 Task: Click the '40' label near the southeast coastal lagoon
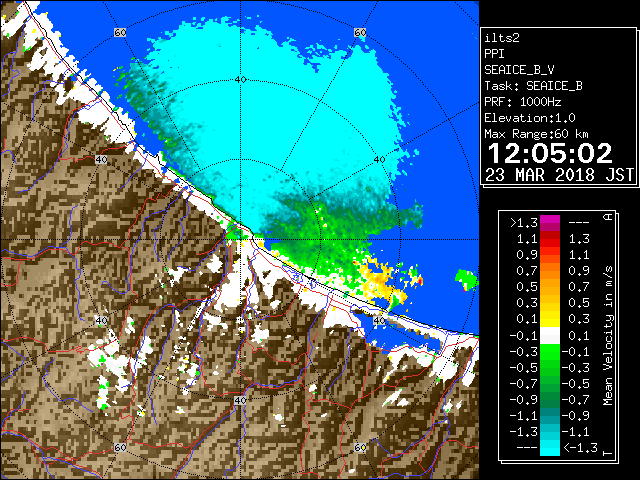[x=380, y=320]
